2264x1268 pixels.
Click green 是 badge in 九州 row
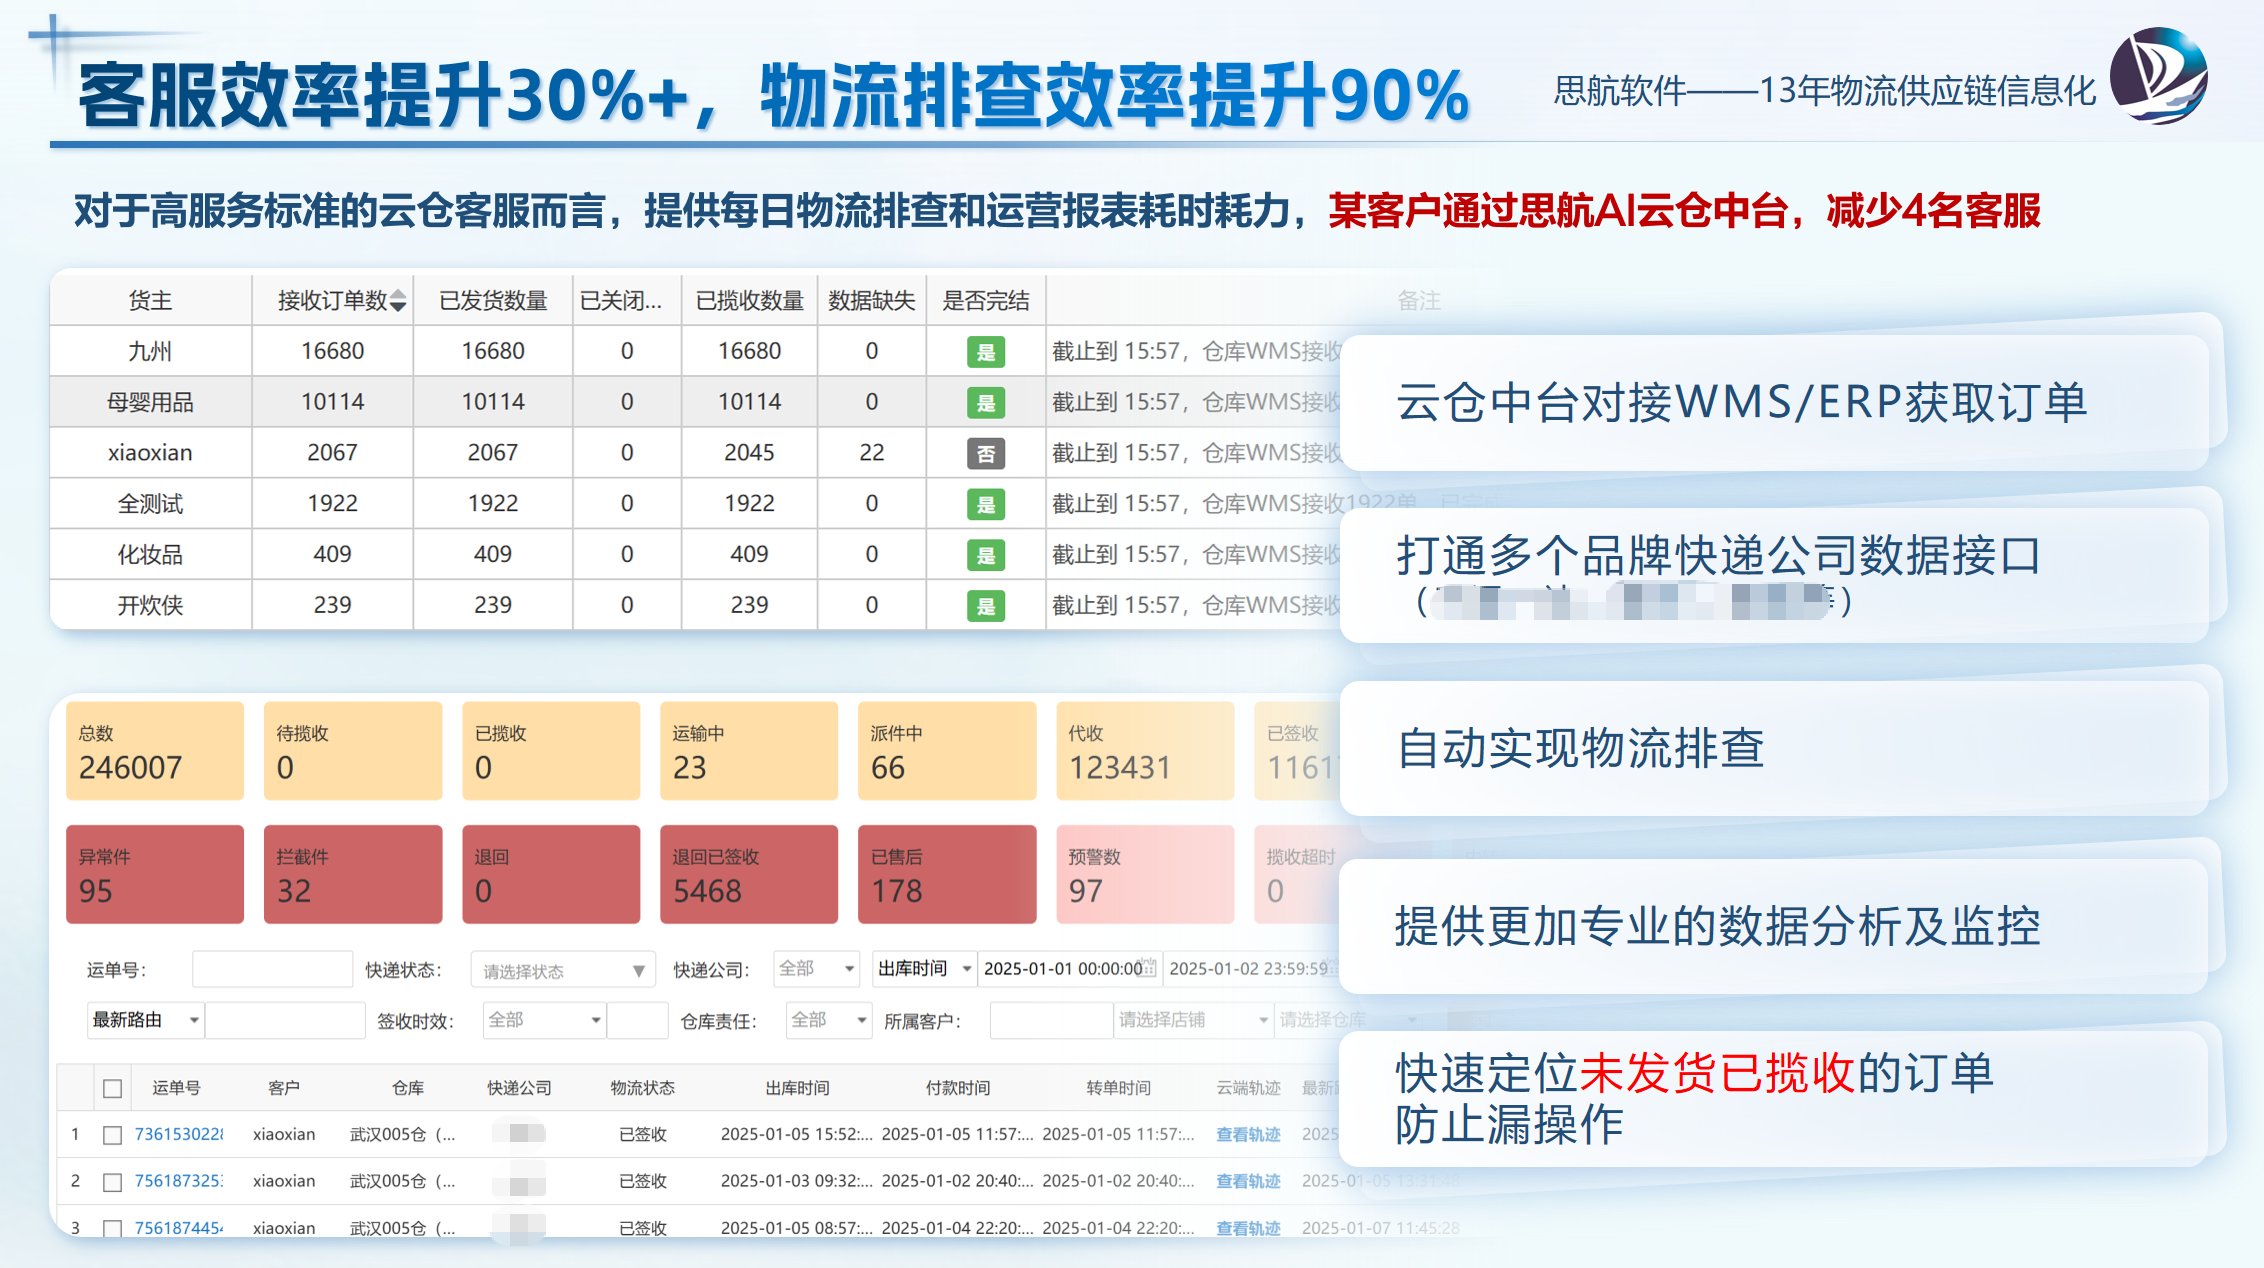985,352
